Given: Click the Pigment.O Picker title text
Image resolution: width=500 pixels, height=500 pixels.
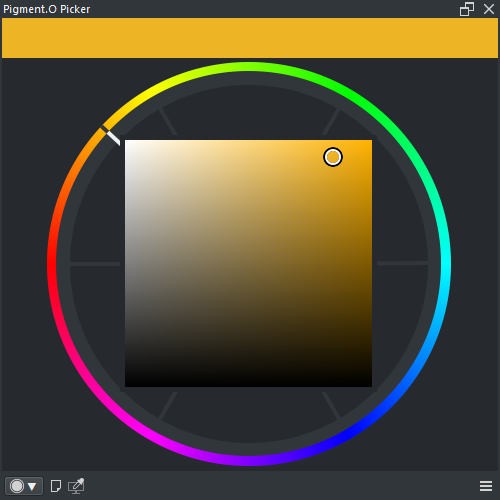Looking at the screenshot, I should click(x=46, y=9).
